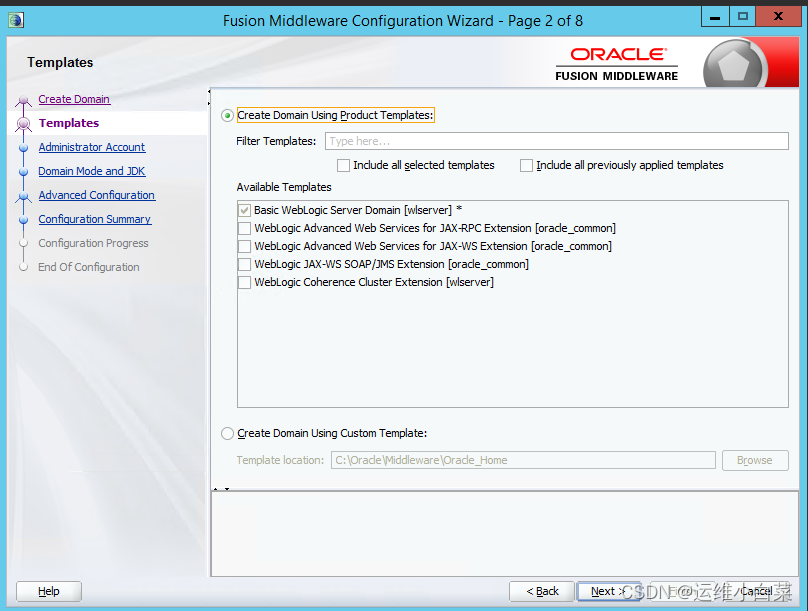Click the Templates step node icon
The image size is (808, 611).
click(23, 124)
